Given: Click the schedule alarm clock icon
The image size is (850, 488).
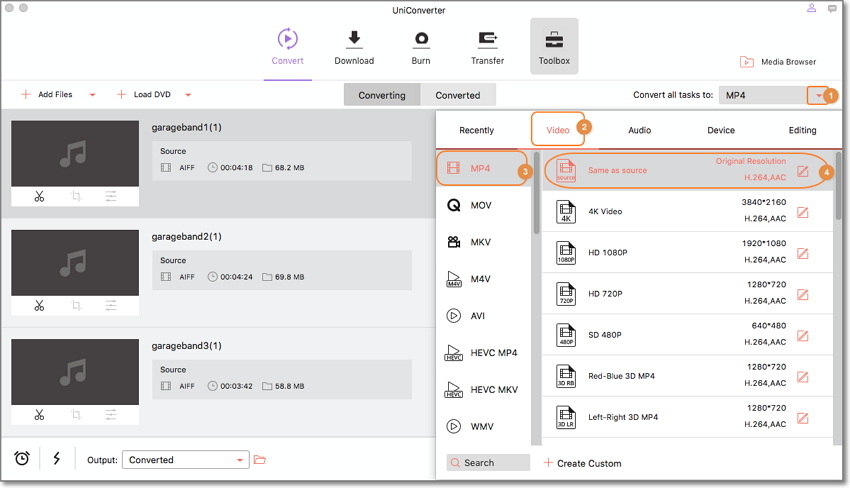Looking at the screenshot, I should coord(22,459).
